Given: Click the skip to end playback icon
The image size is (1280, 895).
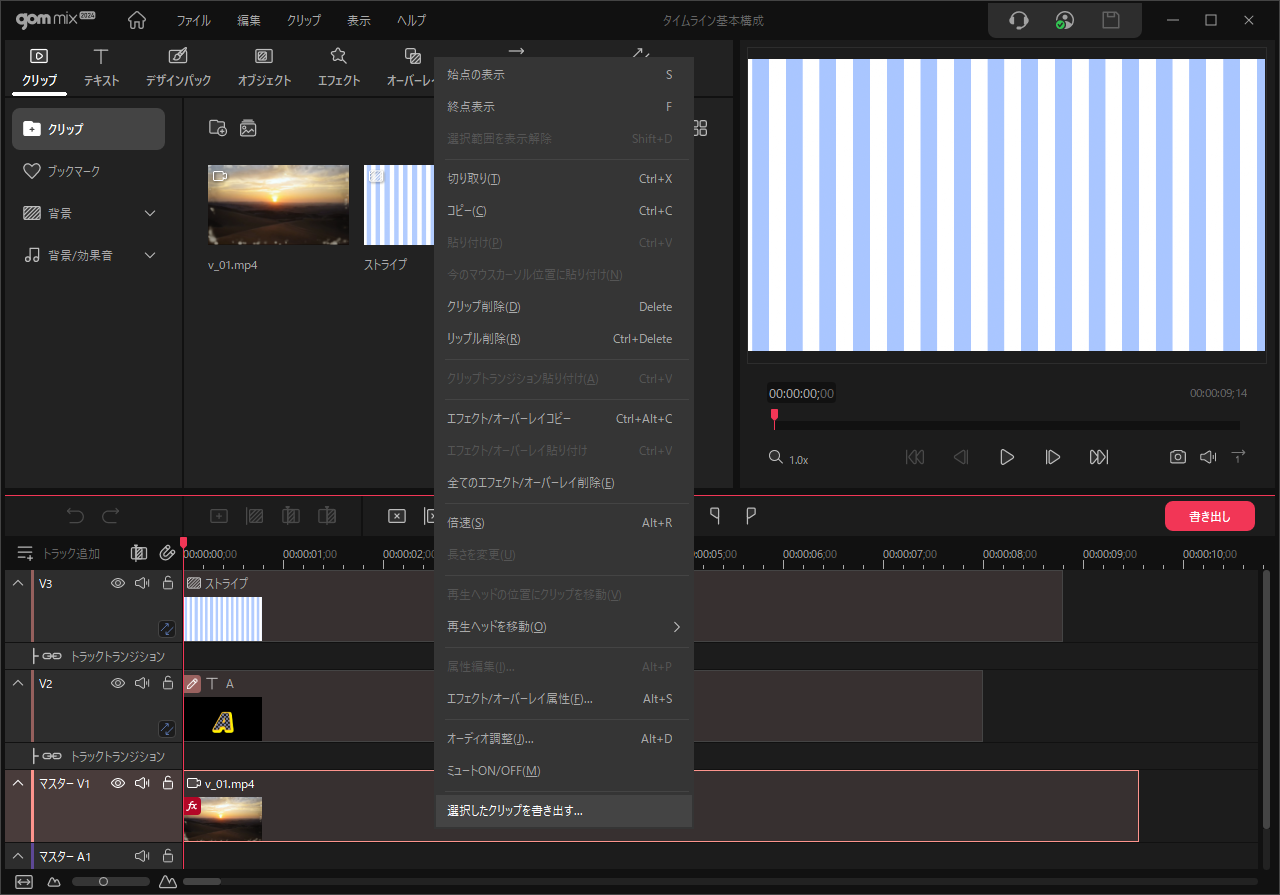Looking at the screenshot, I should point(1099,457).
